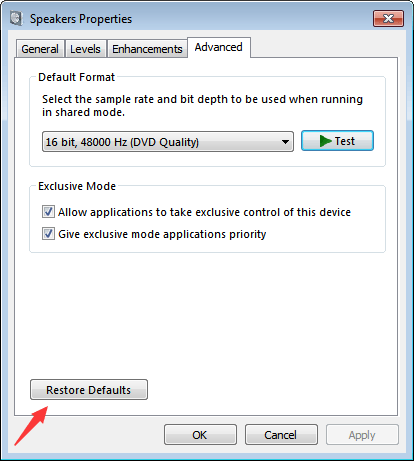
Task: Go to the Enhancements tab
Action: coord(147,49)
